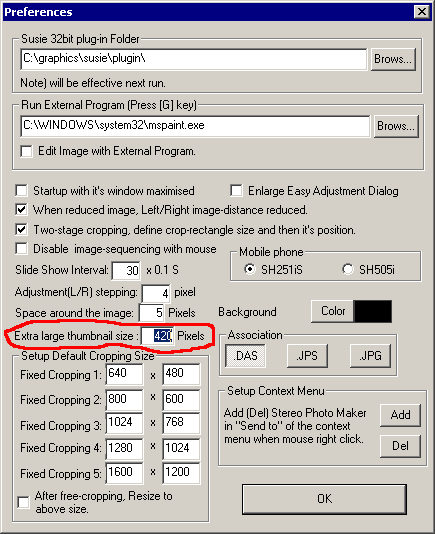Click the black background color swatch

click(373, 311)
